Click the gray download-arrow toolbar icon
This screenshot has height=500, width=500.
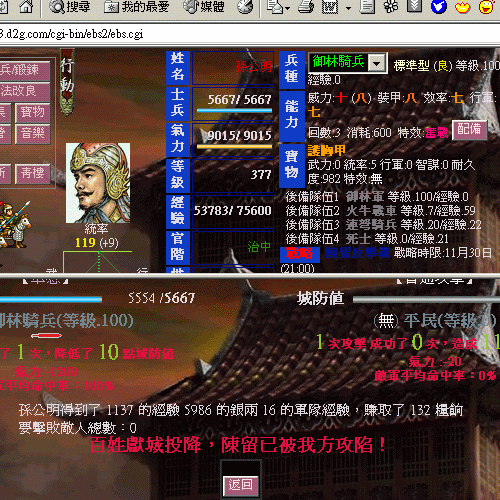(414, 6)
